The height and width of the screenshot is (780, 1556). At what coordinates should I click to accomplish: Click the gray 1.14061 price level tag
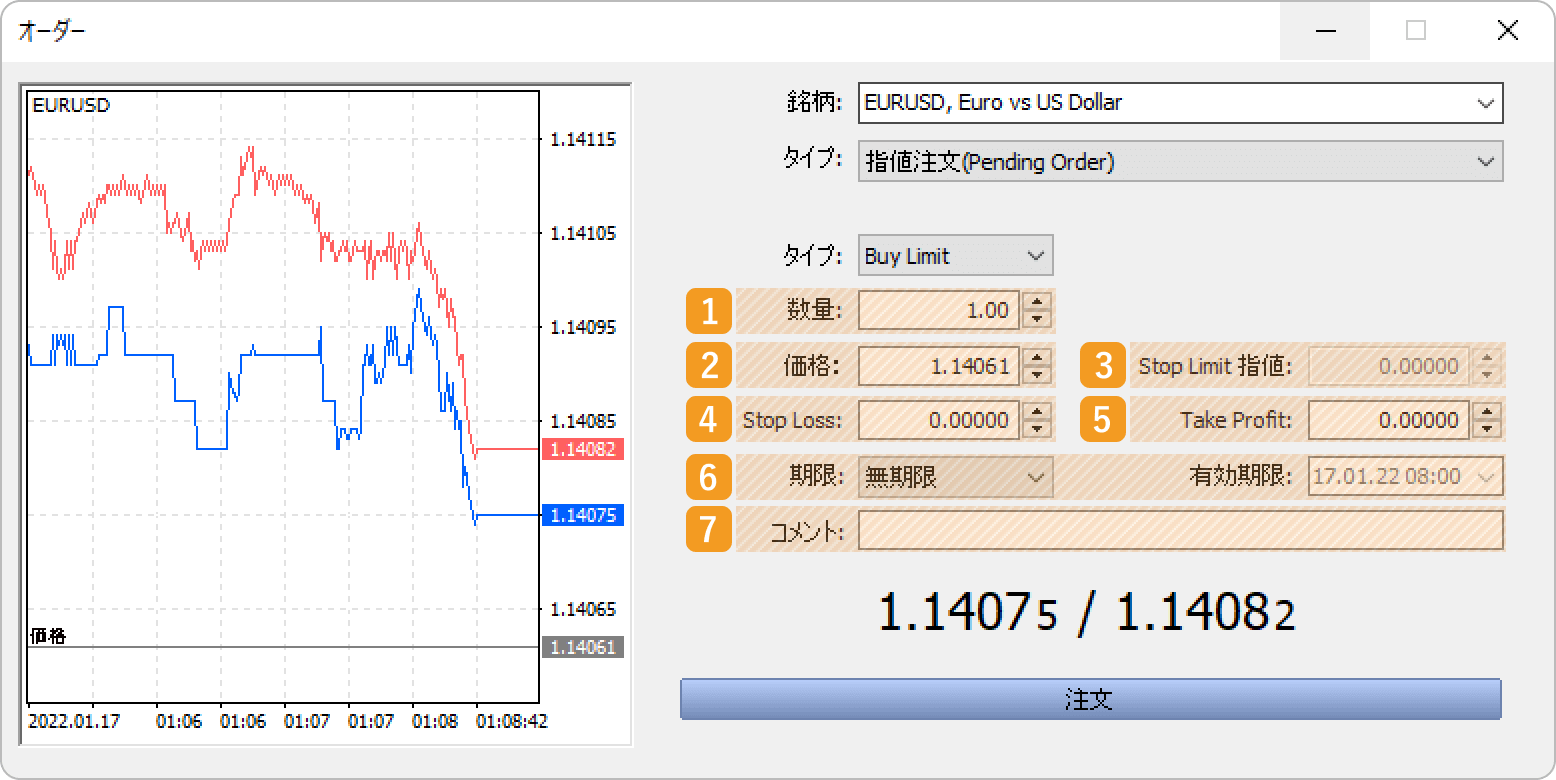click(582, 647)
